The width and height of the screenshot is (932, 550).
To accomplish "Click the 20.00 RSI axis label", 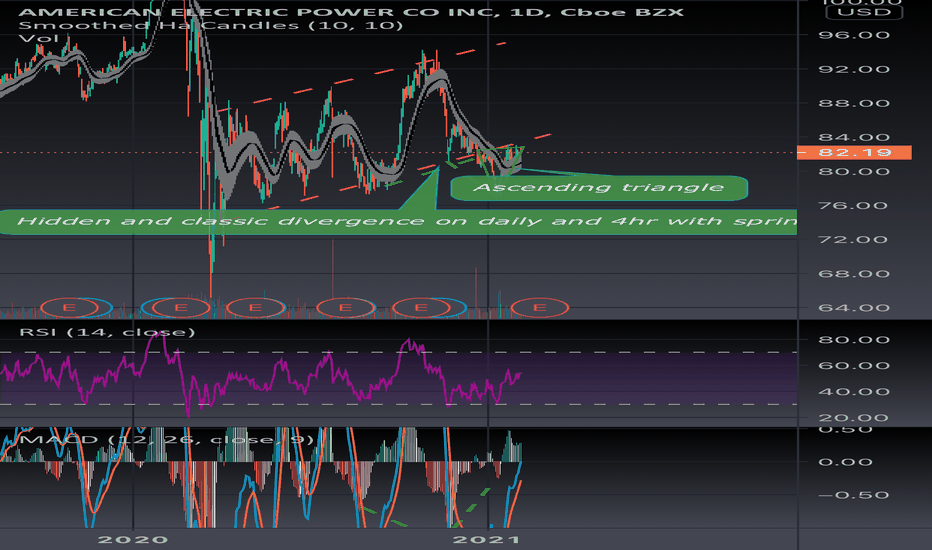I will point(854,418).
